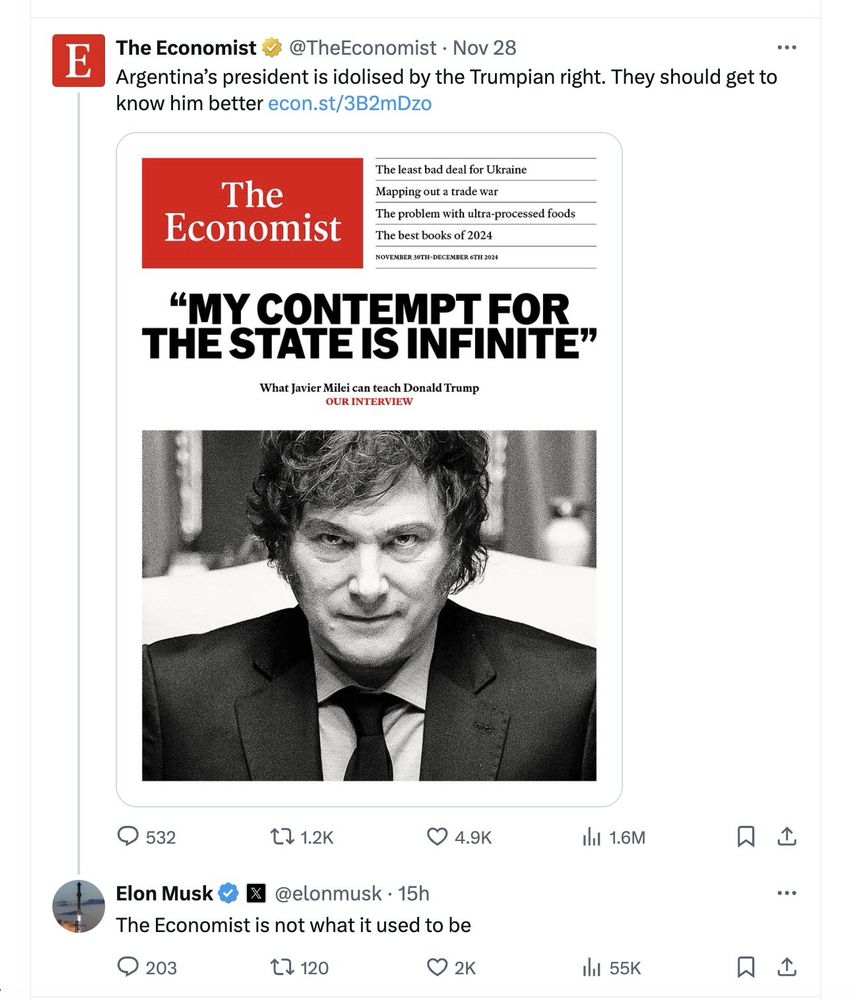Open @TheEconomist profile handle
The image size is (858, 1000).
tap(362, 48)
